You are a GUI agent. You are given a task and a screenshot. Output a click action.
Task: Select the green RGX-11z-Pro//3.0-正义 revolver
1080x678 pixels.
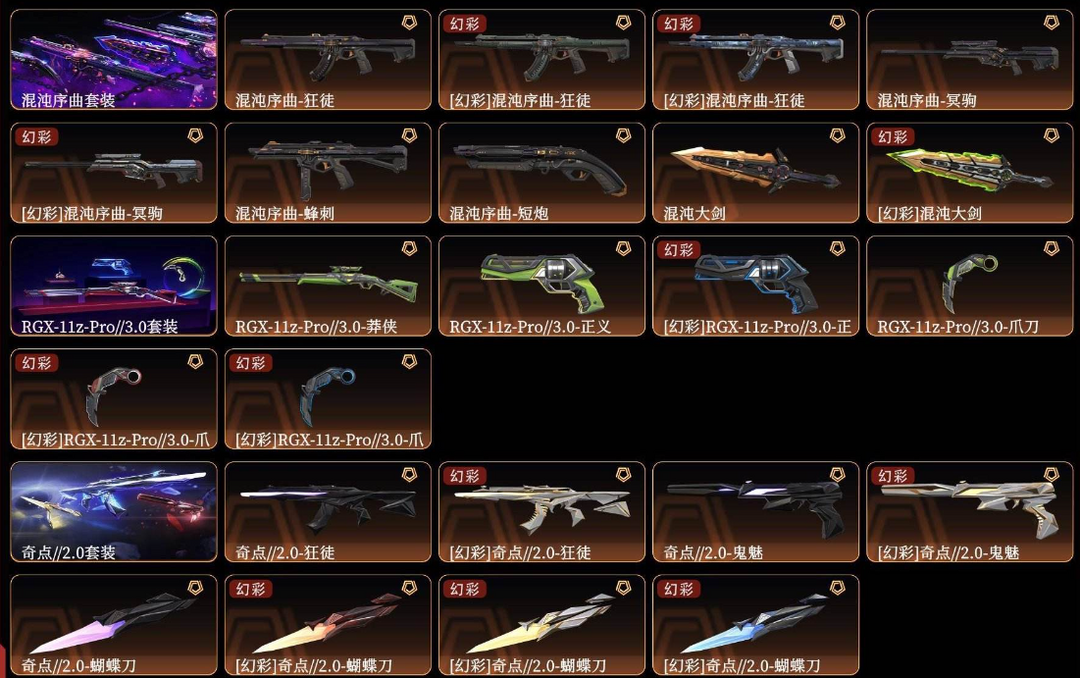[542, 286]
